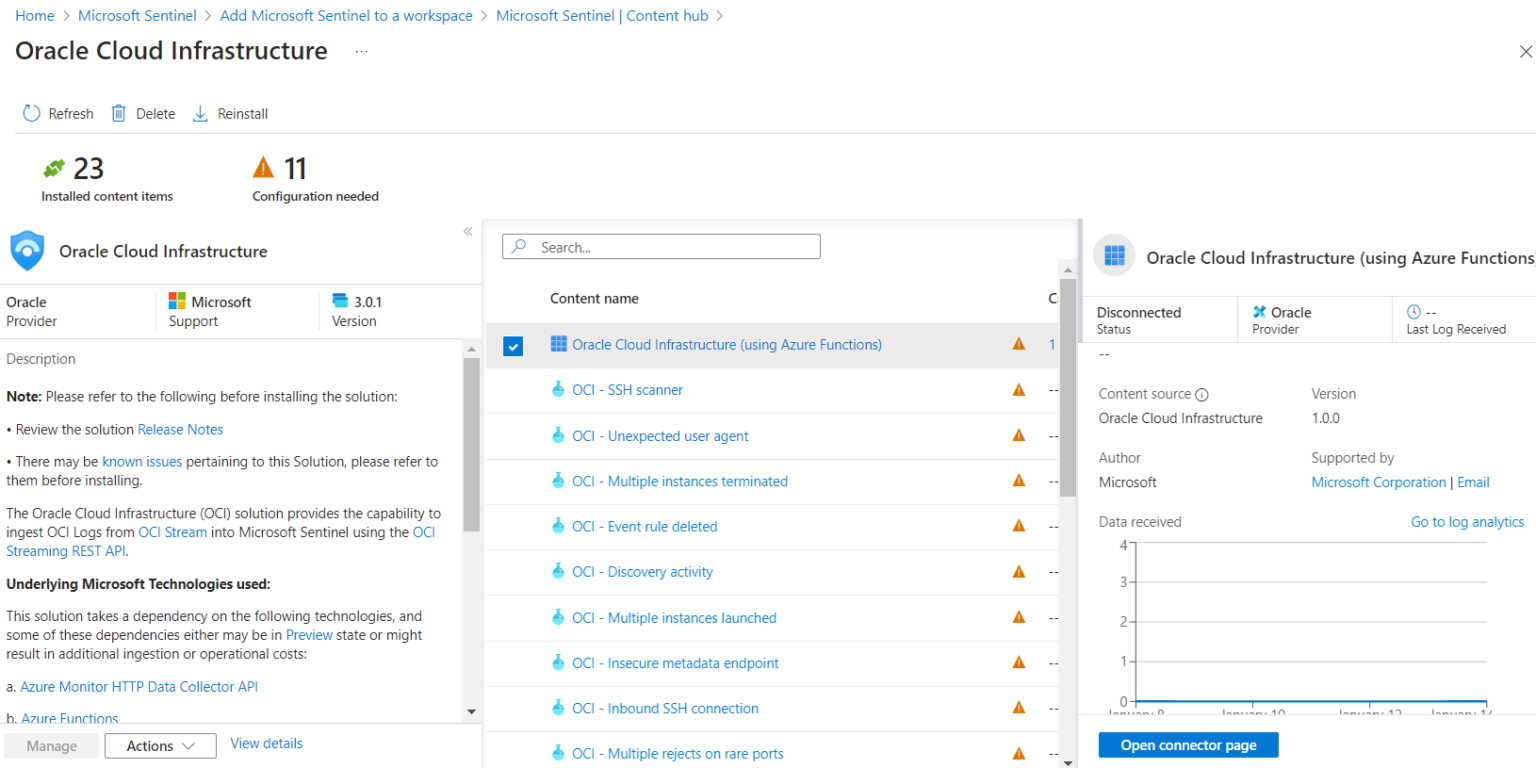Click the Delete trash icon

coord(119,114)
